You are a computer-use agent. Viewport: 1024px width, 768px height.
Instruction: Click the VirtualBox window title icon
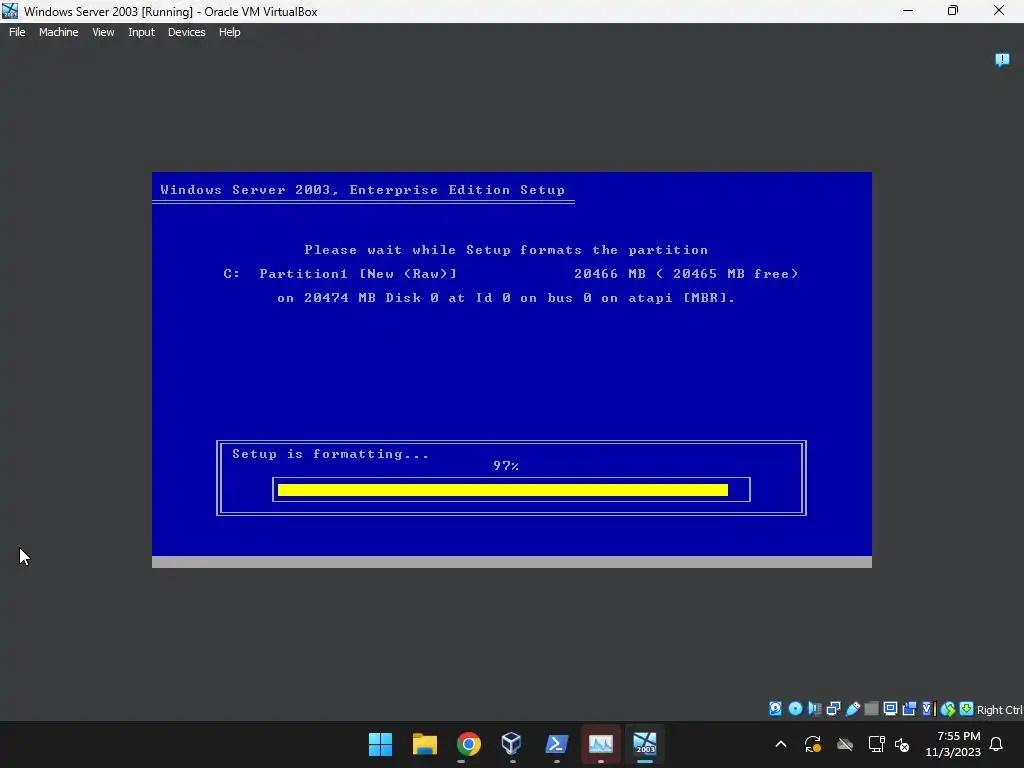point(10,11)
